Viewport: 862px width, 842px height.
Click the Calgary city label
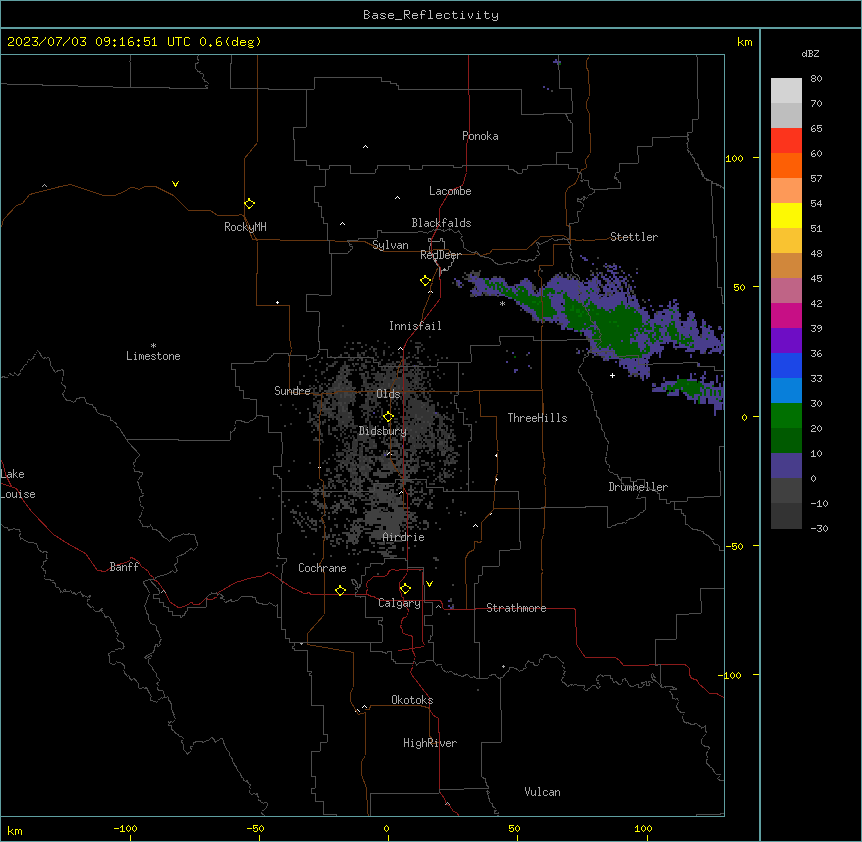click(x=399, y=603)
